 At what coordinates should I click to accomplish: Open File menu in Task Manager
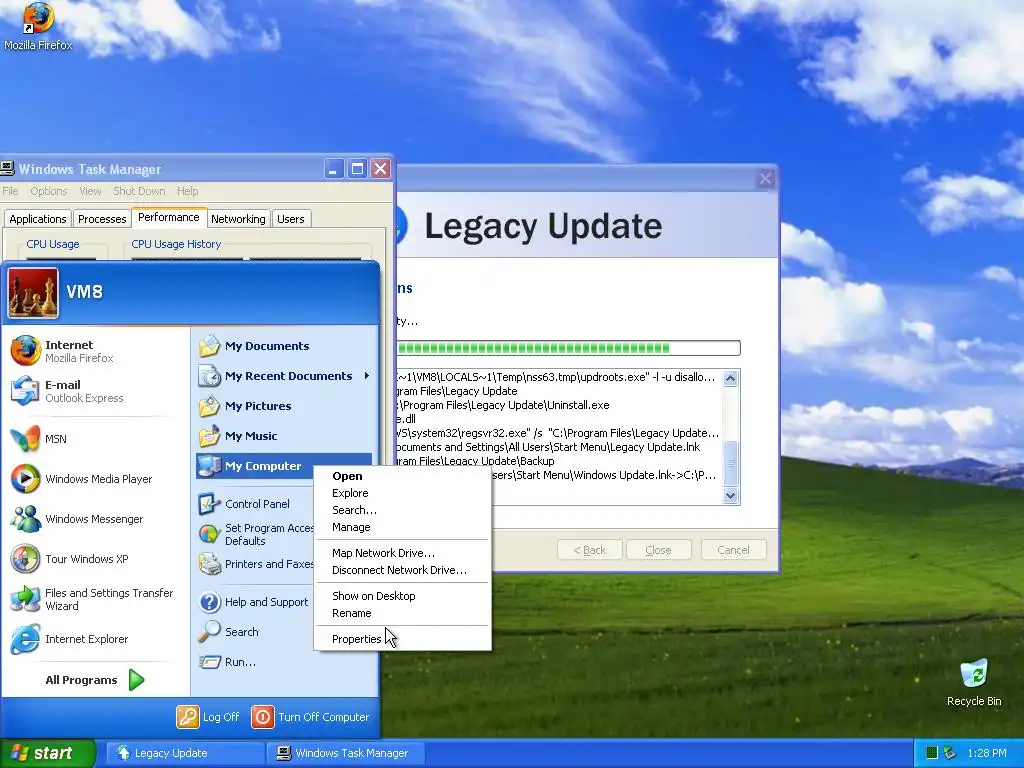(x=10, y=191)
